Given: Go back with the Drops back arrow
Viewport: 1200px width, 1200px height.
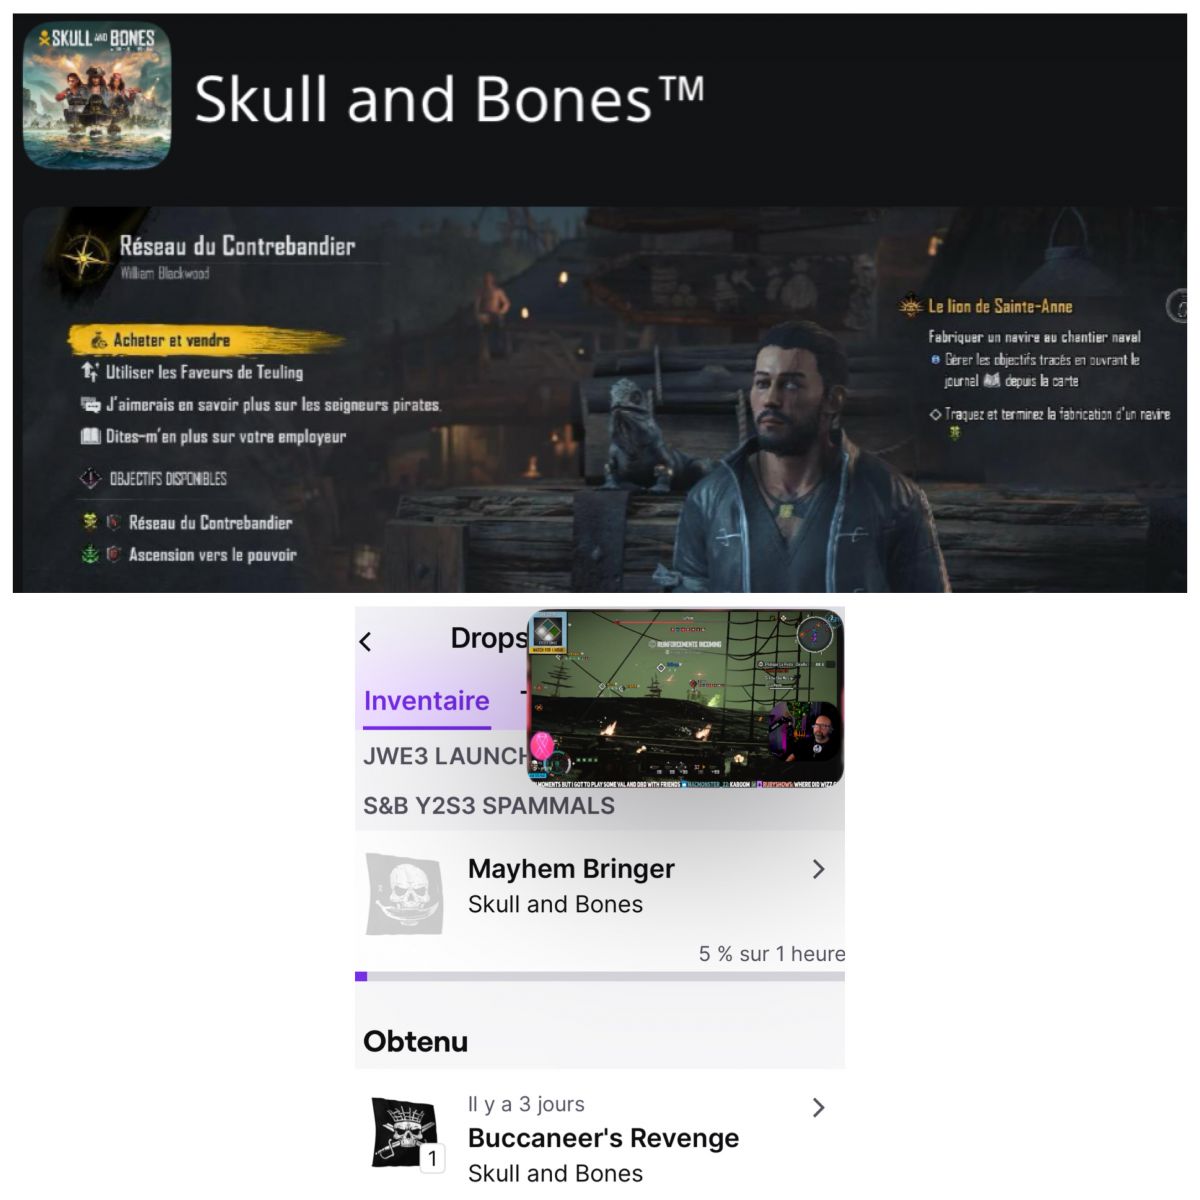Looking at the screenshot, I should click(366, 642).
